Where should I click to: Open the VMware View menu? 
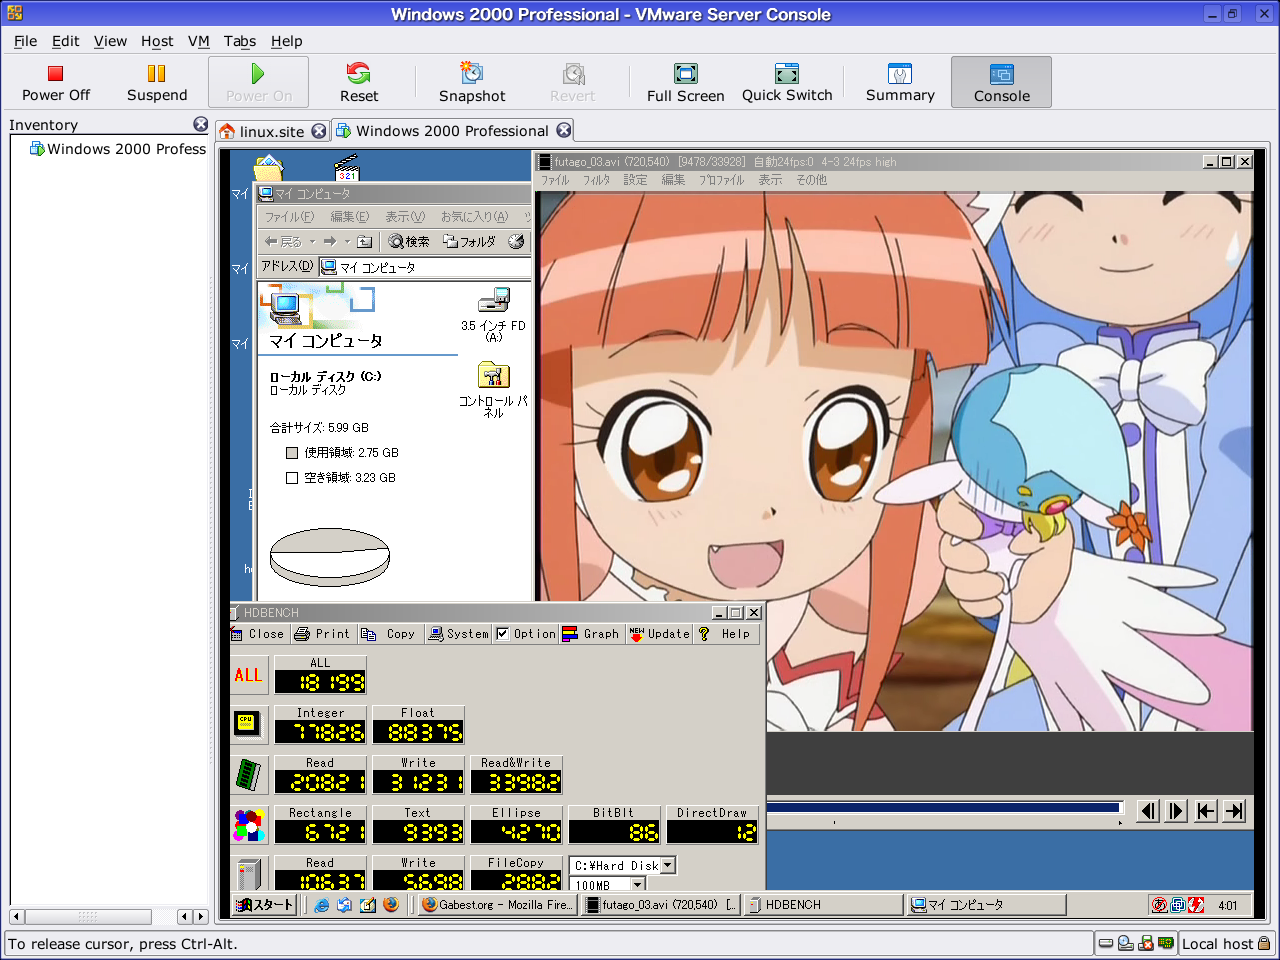click(110, 41)
